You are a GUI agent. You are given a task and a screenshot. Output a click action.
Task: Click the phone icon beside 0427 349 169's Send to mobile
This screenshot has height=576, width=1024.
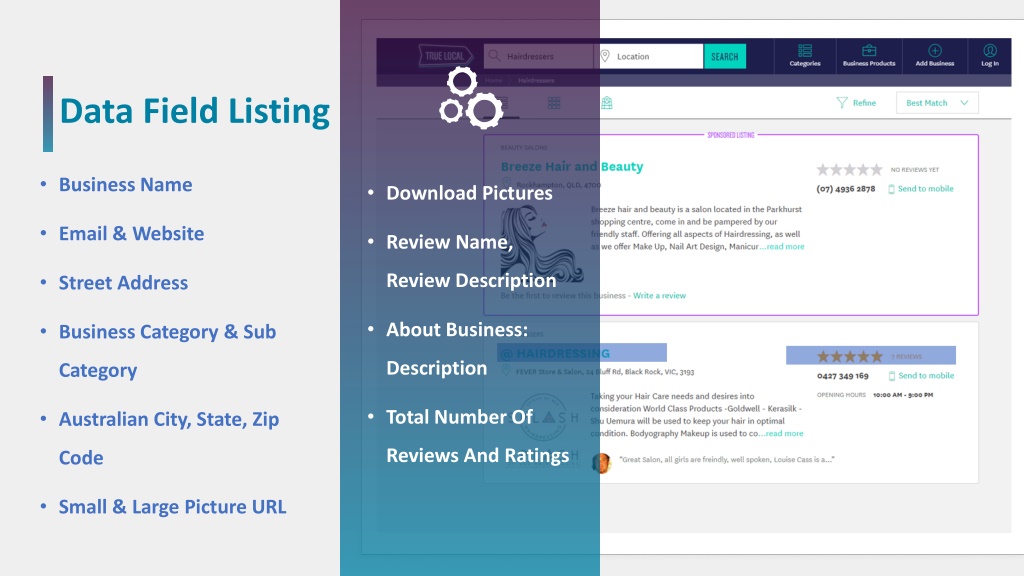coord(892,376)
